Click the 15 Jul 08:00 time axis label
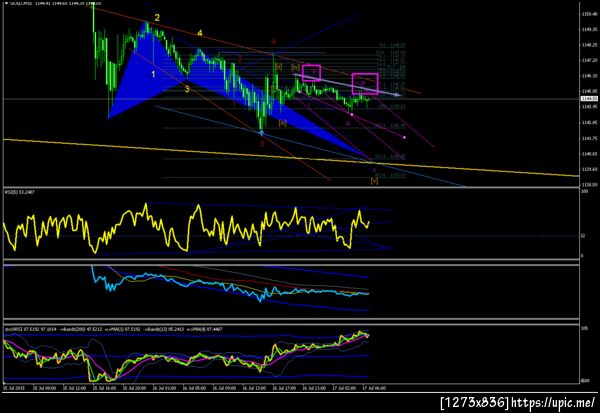The width and height of the screenshot is (600, 413). coord(44,388)
